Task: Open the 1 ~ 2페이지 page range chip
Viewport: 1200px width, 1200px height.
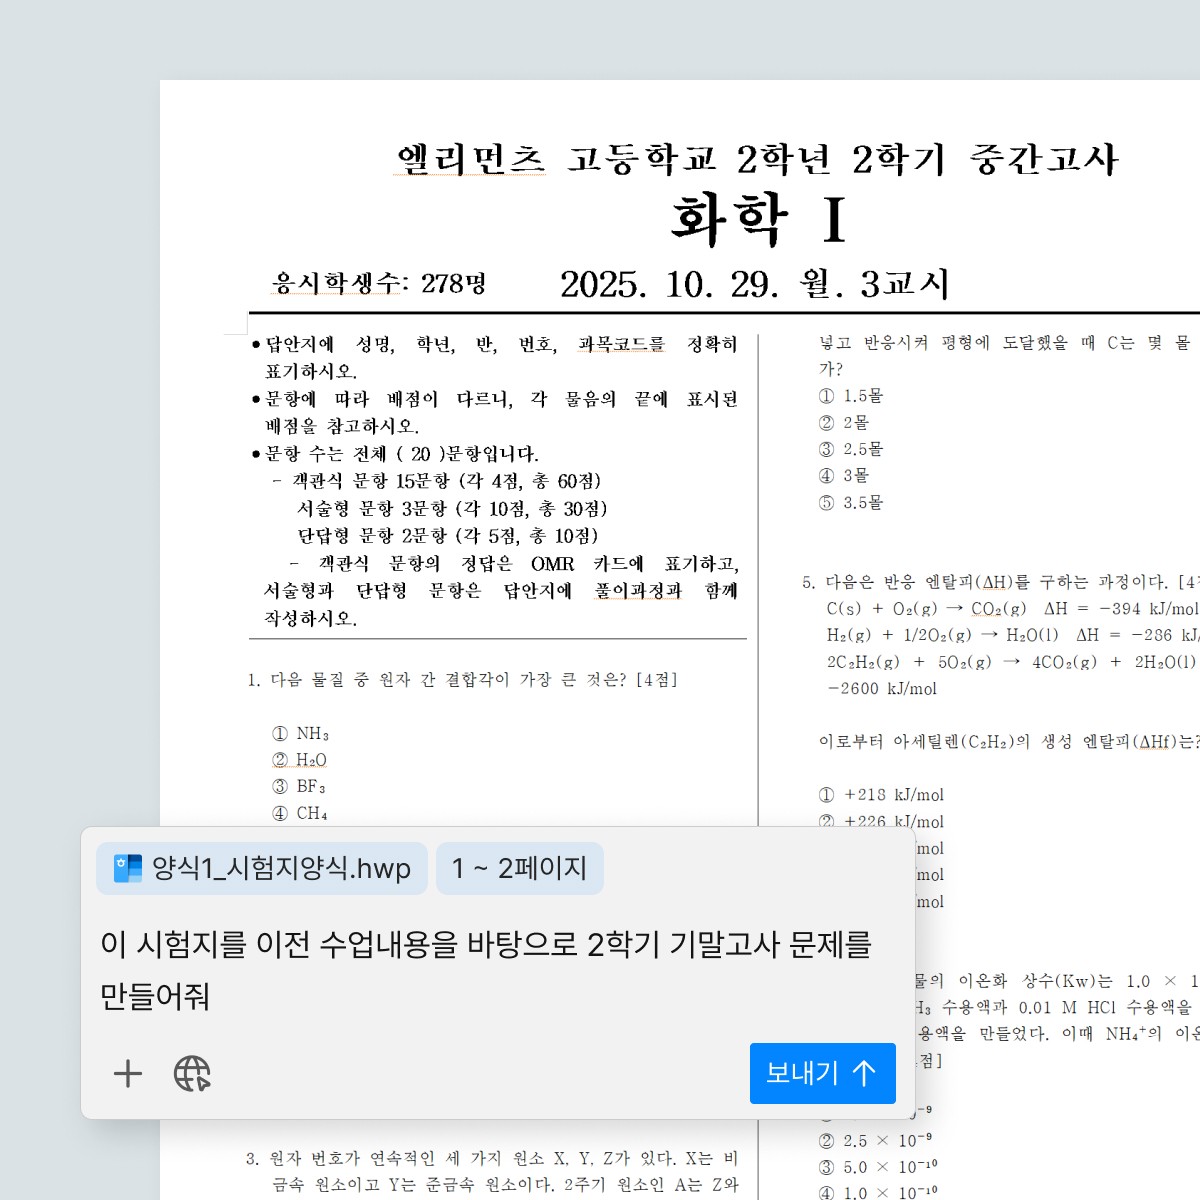Action: pyautogui.click(x=520, y=868)
